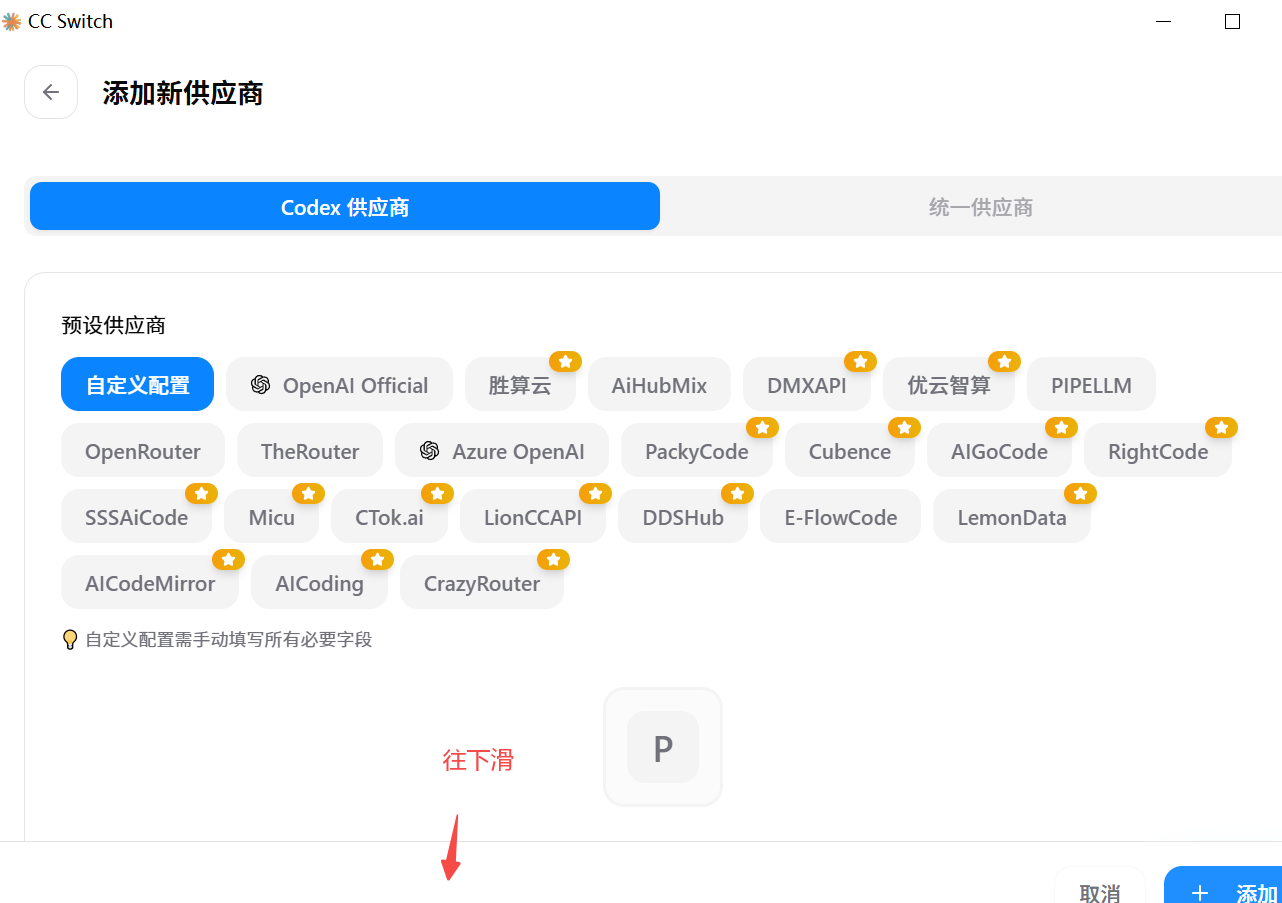Image resolution: width=1282 pixels, height=903 pixels.
Task: Click the 取消 cancel button
Action: click(x=1100, y=887)
